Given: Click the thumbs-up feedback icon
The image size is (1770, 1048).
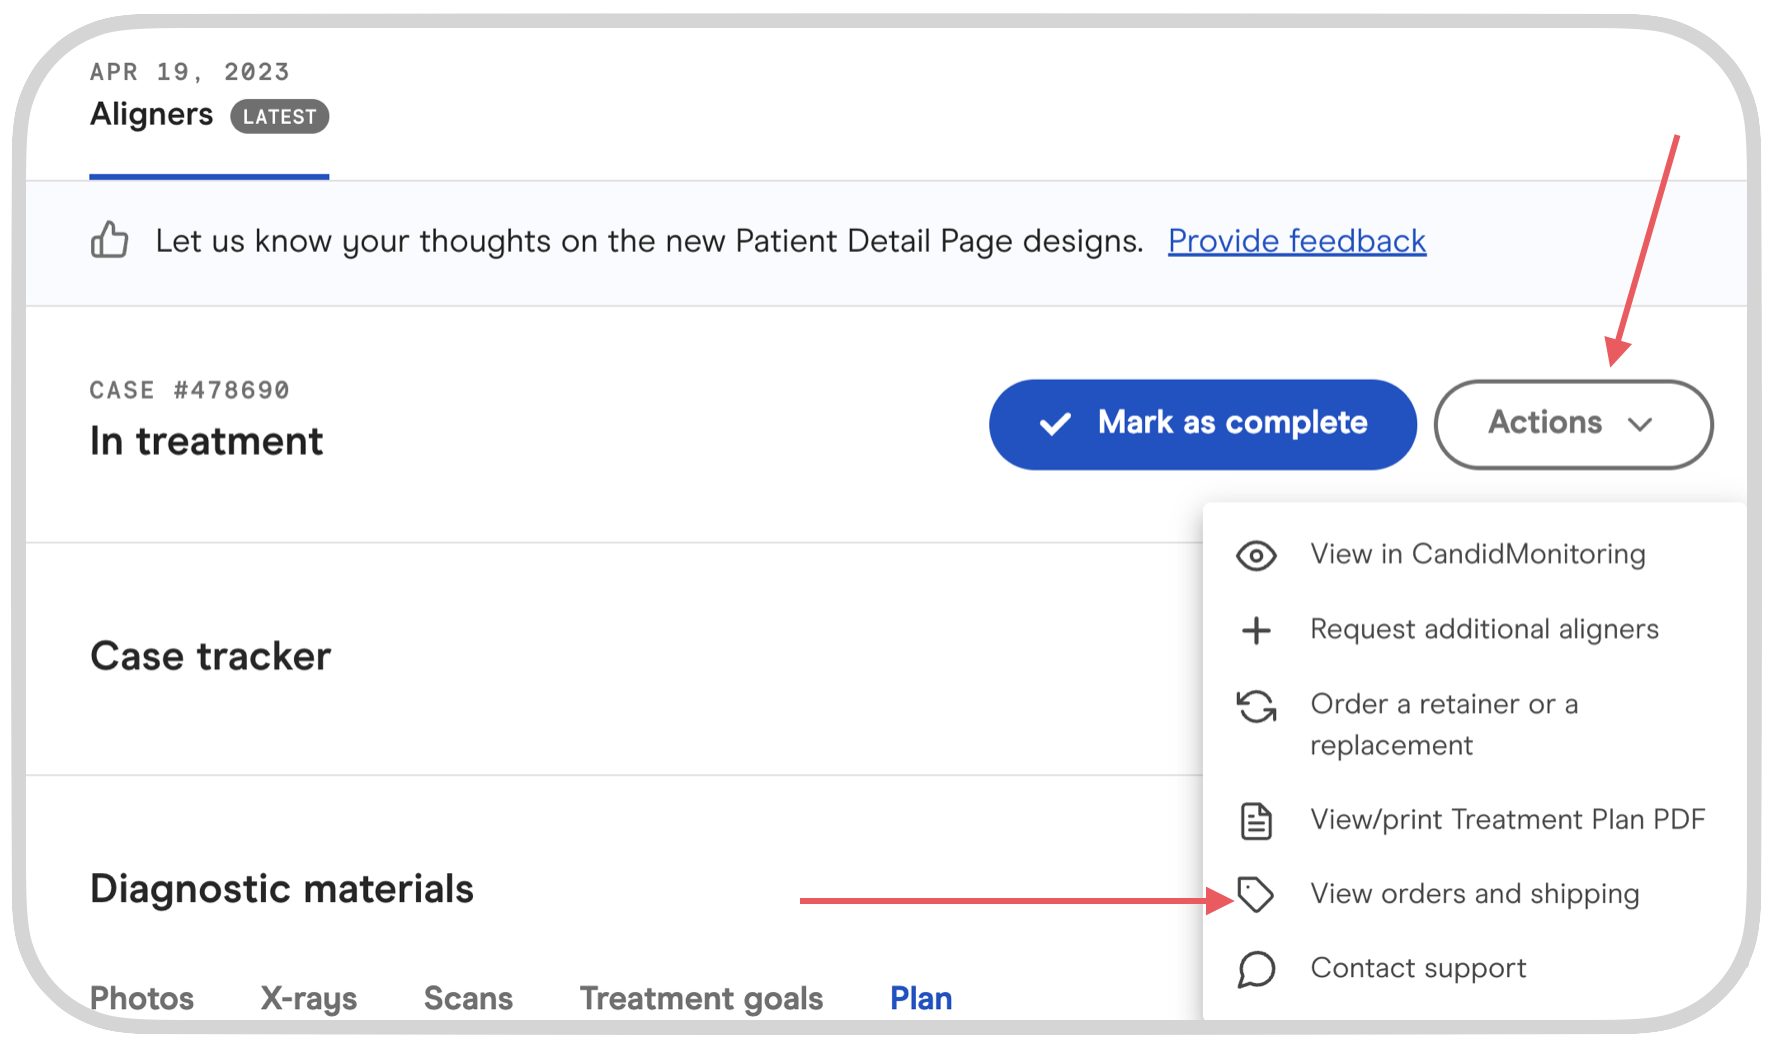Looking at the screenshot, I should (x=109, y=240).
